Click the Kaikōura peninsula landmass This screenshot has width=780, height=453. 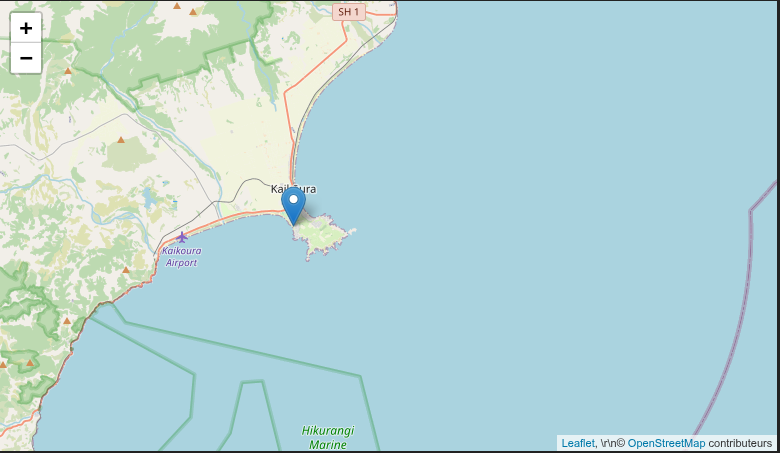point(322,234)
